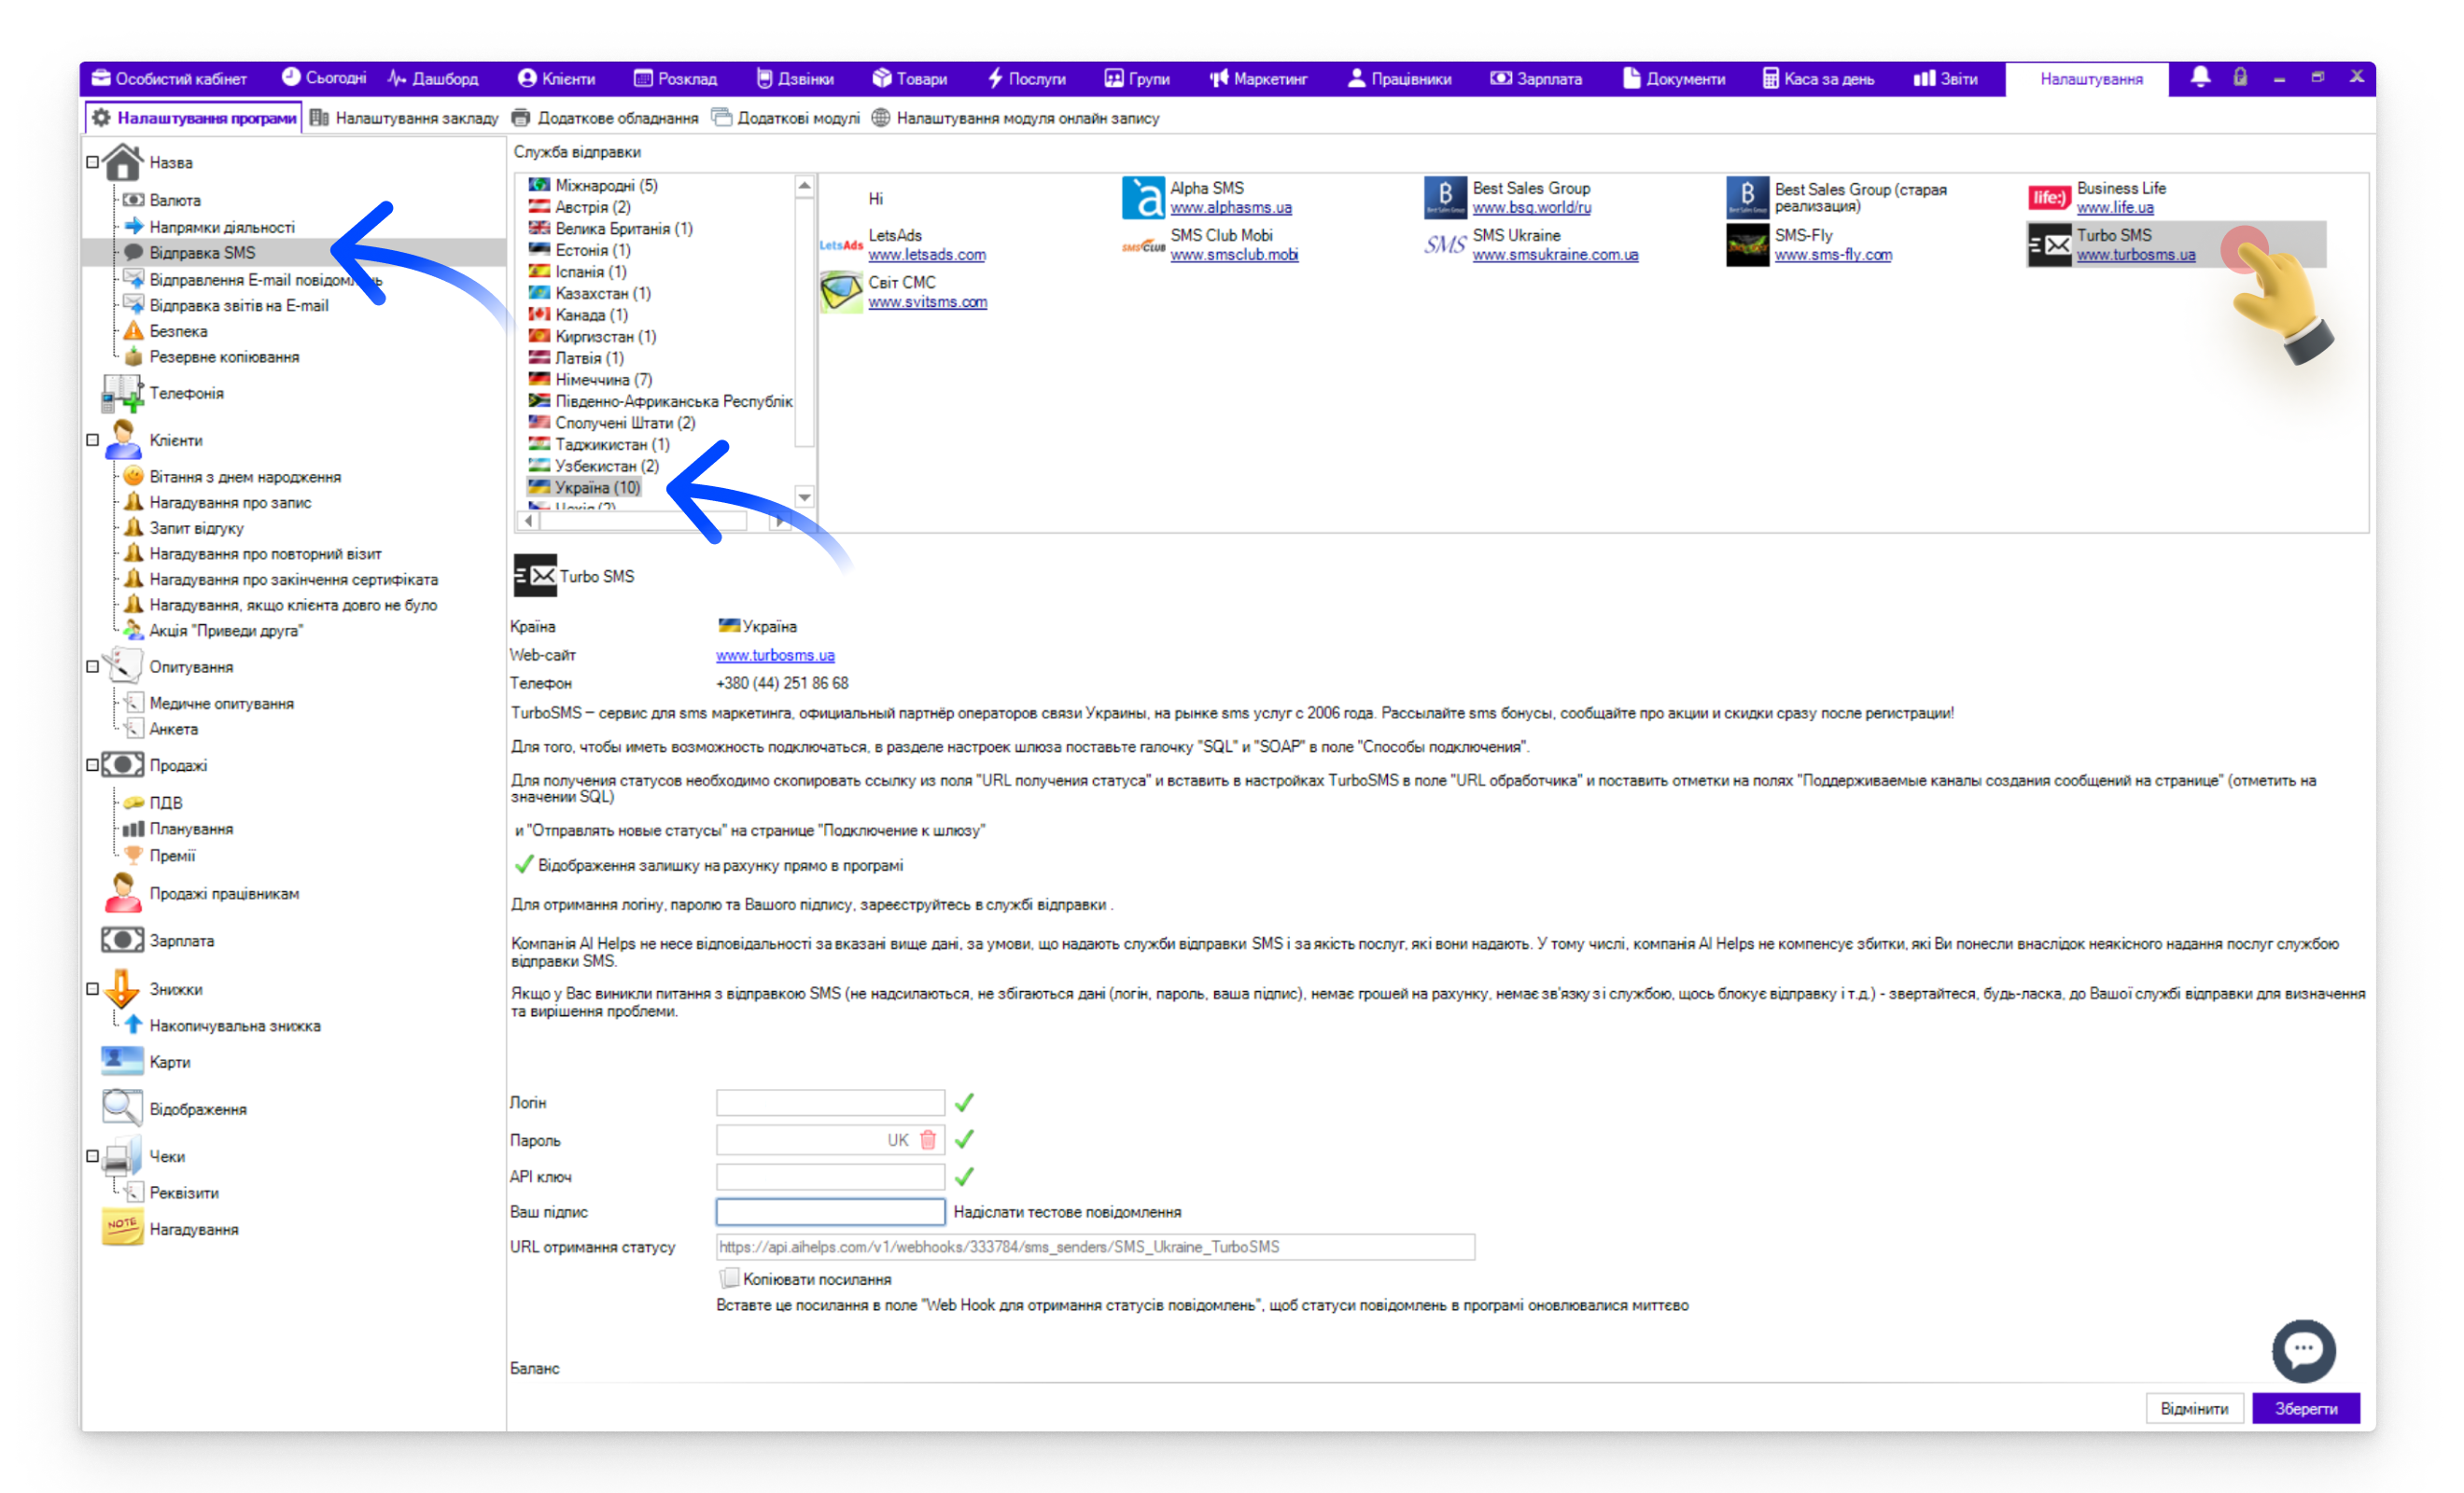Screen dimensions: 2464x1493
Task: Switch to Додаткові модулі tab
Action: (x=786, y=118)
